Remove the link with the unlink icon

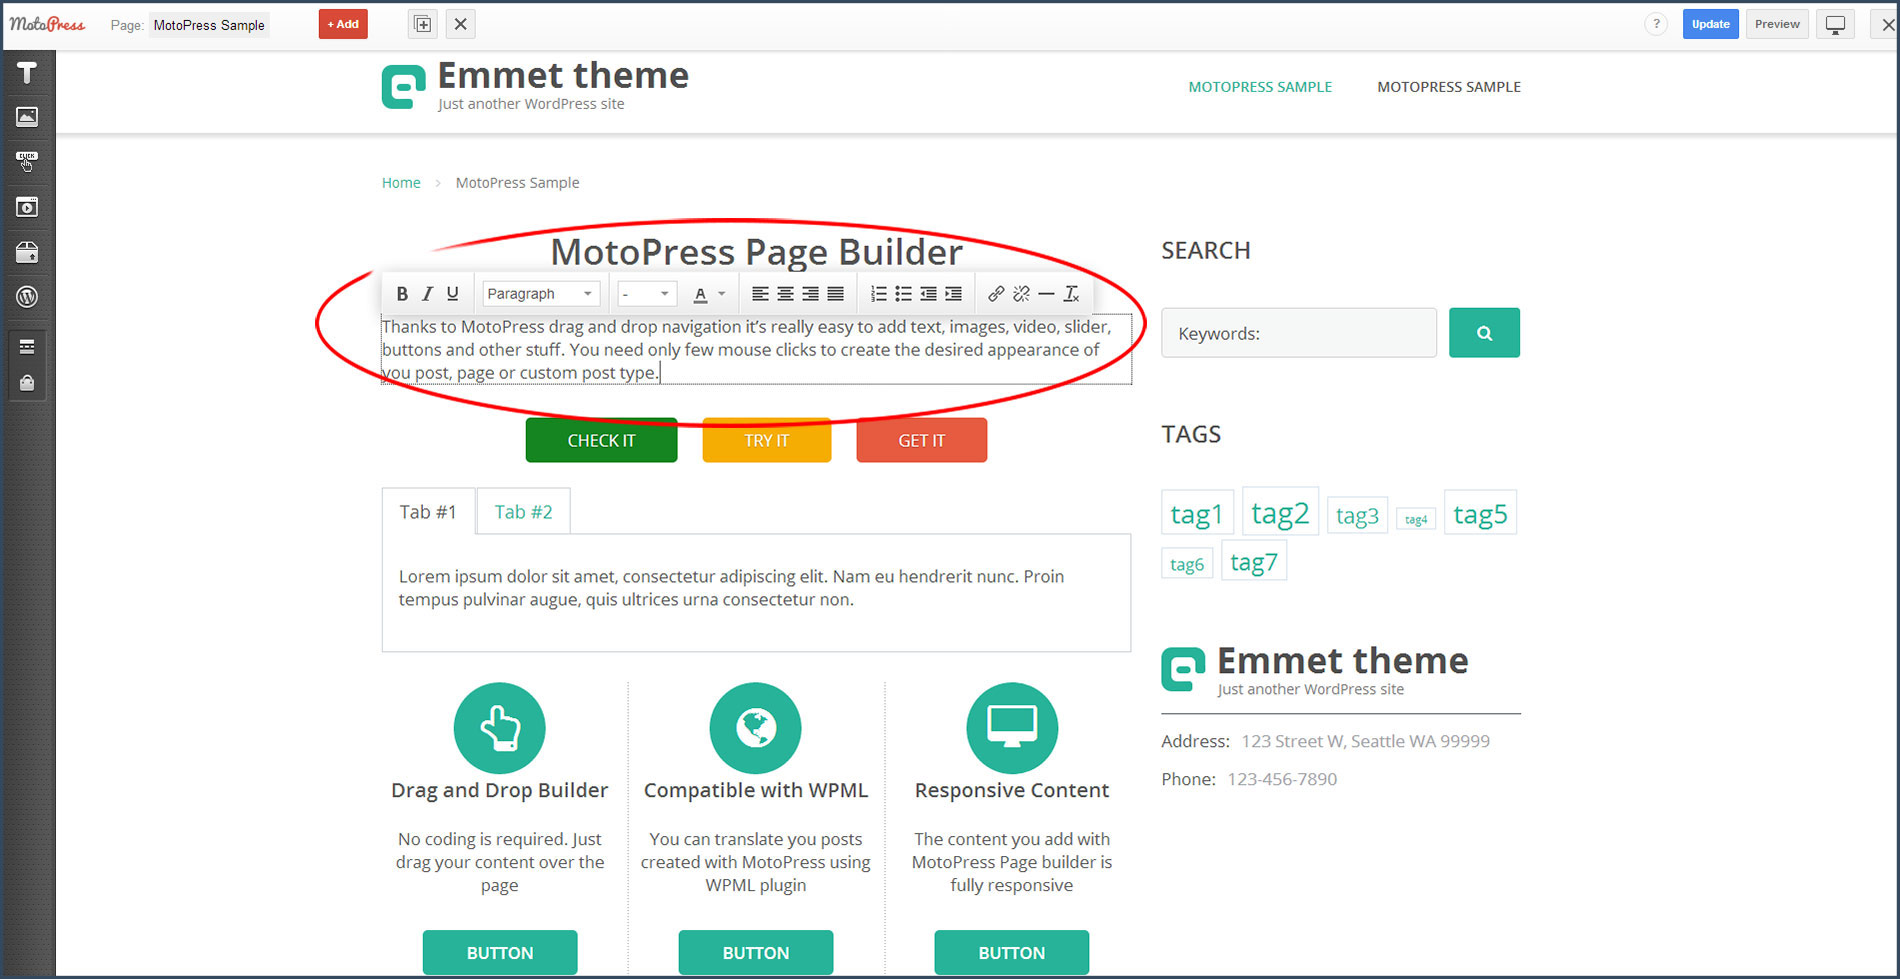(x=1021, y=294)
